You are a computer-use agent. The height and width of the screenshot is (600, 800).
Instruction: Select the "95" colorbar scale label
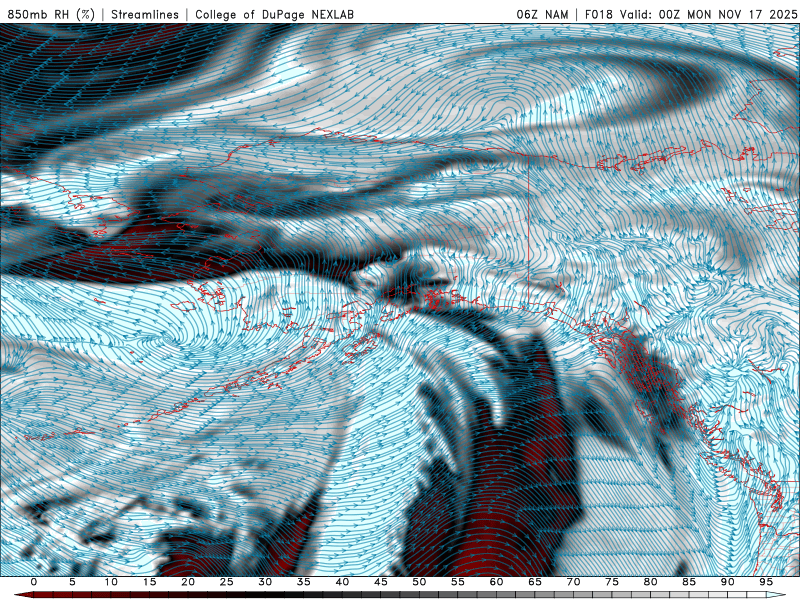pos(766,582)
